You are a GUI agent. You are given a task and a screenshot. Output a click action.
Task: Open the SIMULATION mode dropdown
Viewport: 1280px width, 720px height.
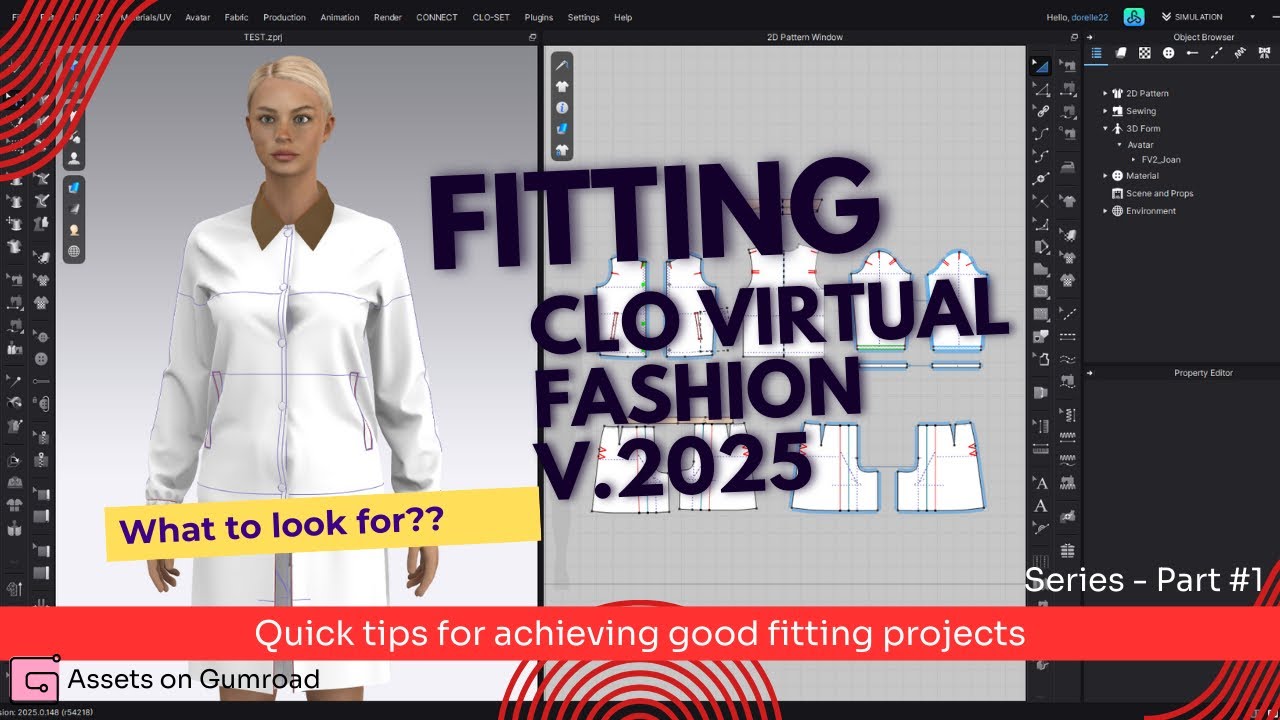pos(1199,17)
